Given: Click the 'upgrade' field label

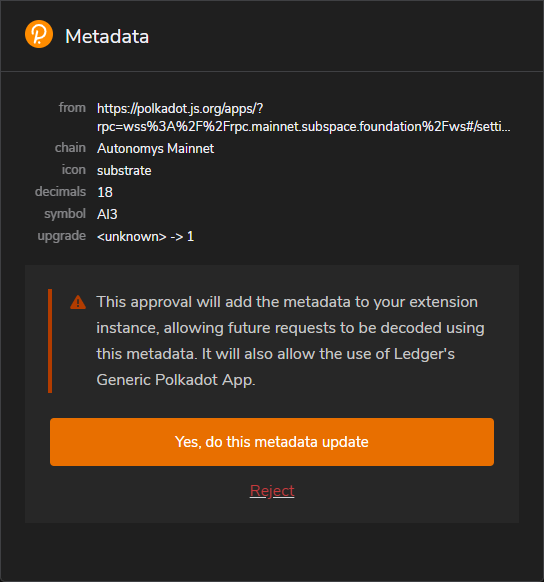Looking at the screenshot, I should (62, 236).
